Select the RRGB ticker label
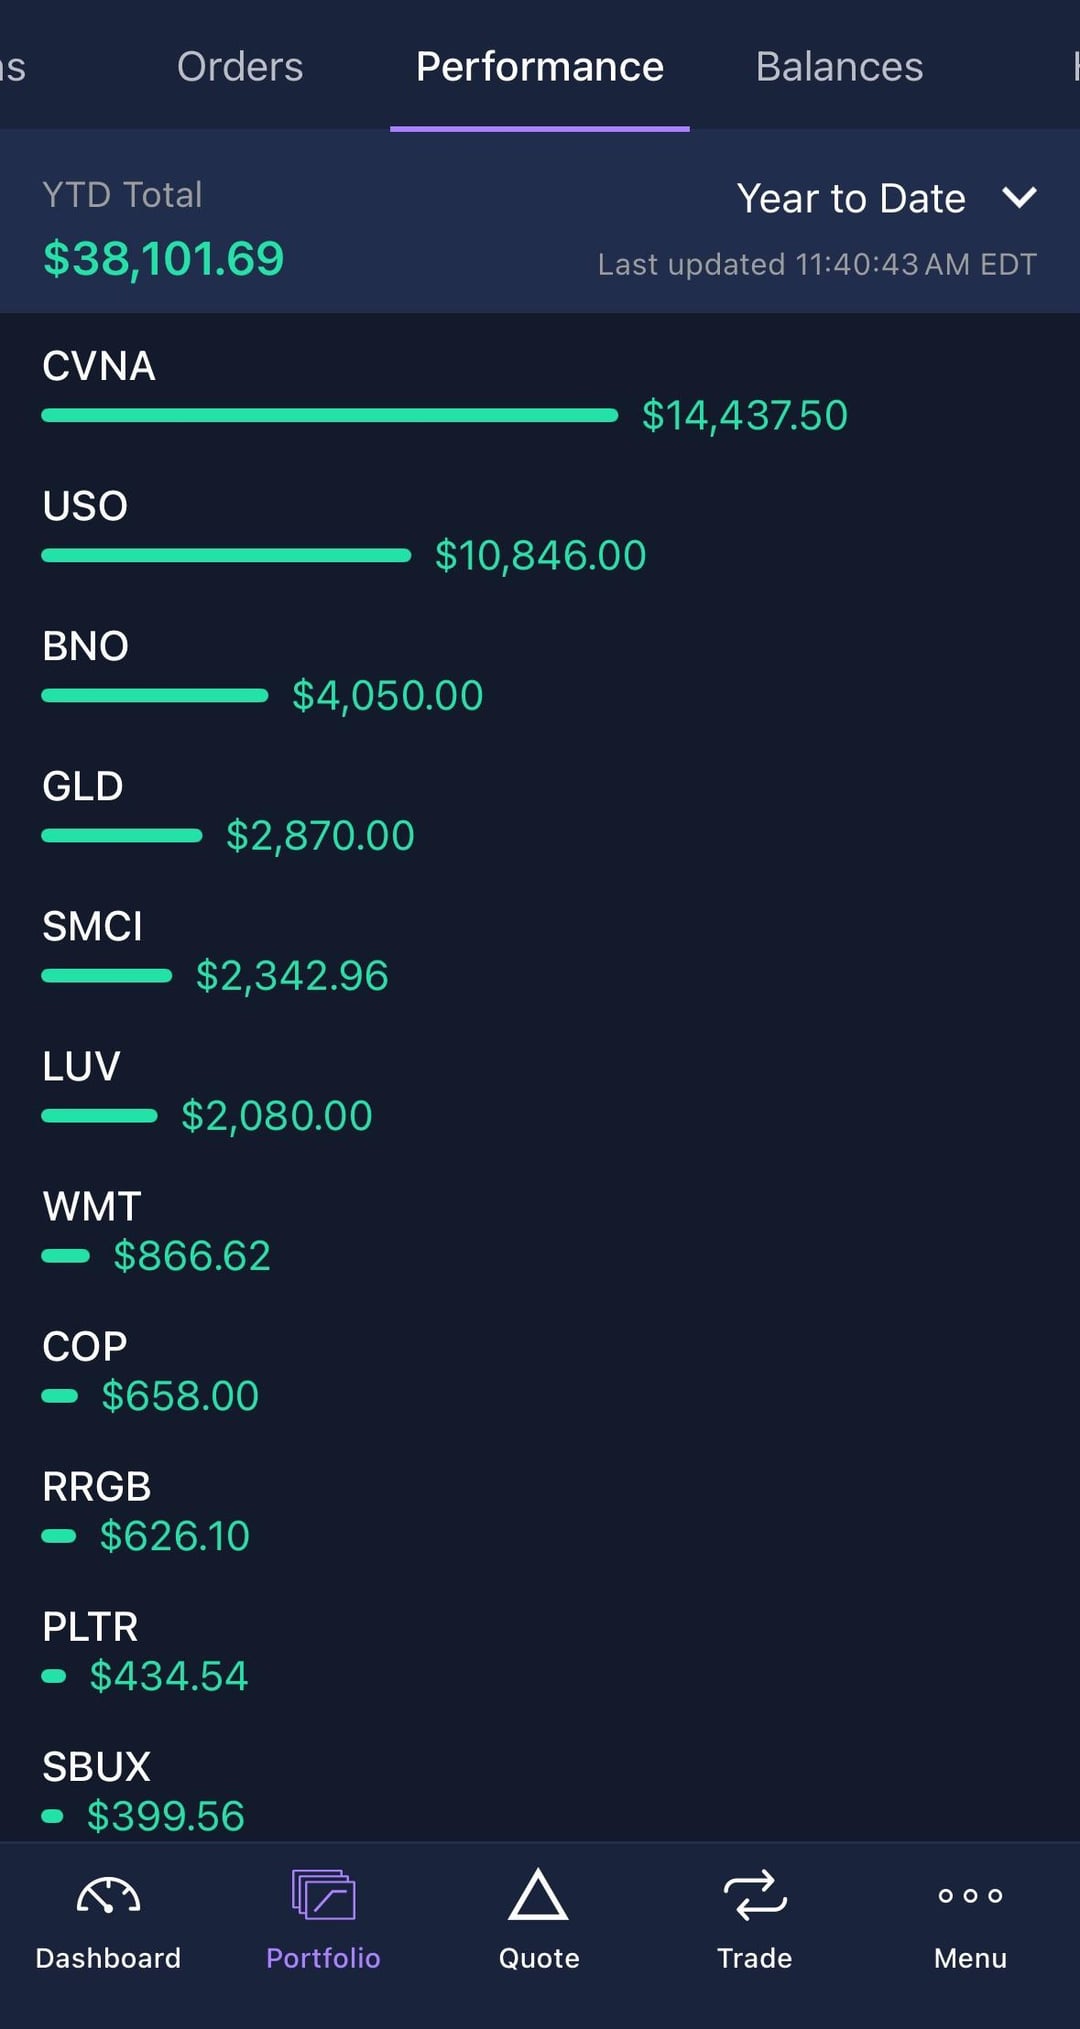Screen dimensions: 1080x2029 point(97,1487)
